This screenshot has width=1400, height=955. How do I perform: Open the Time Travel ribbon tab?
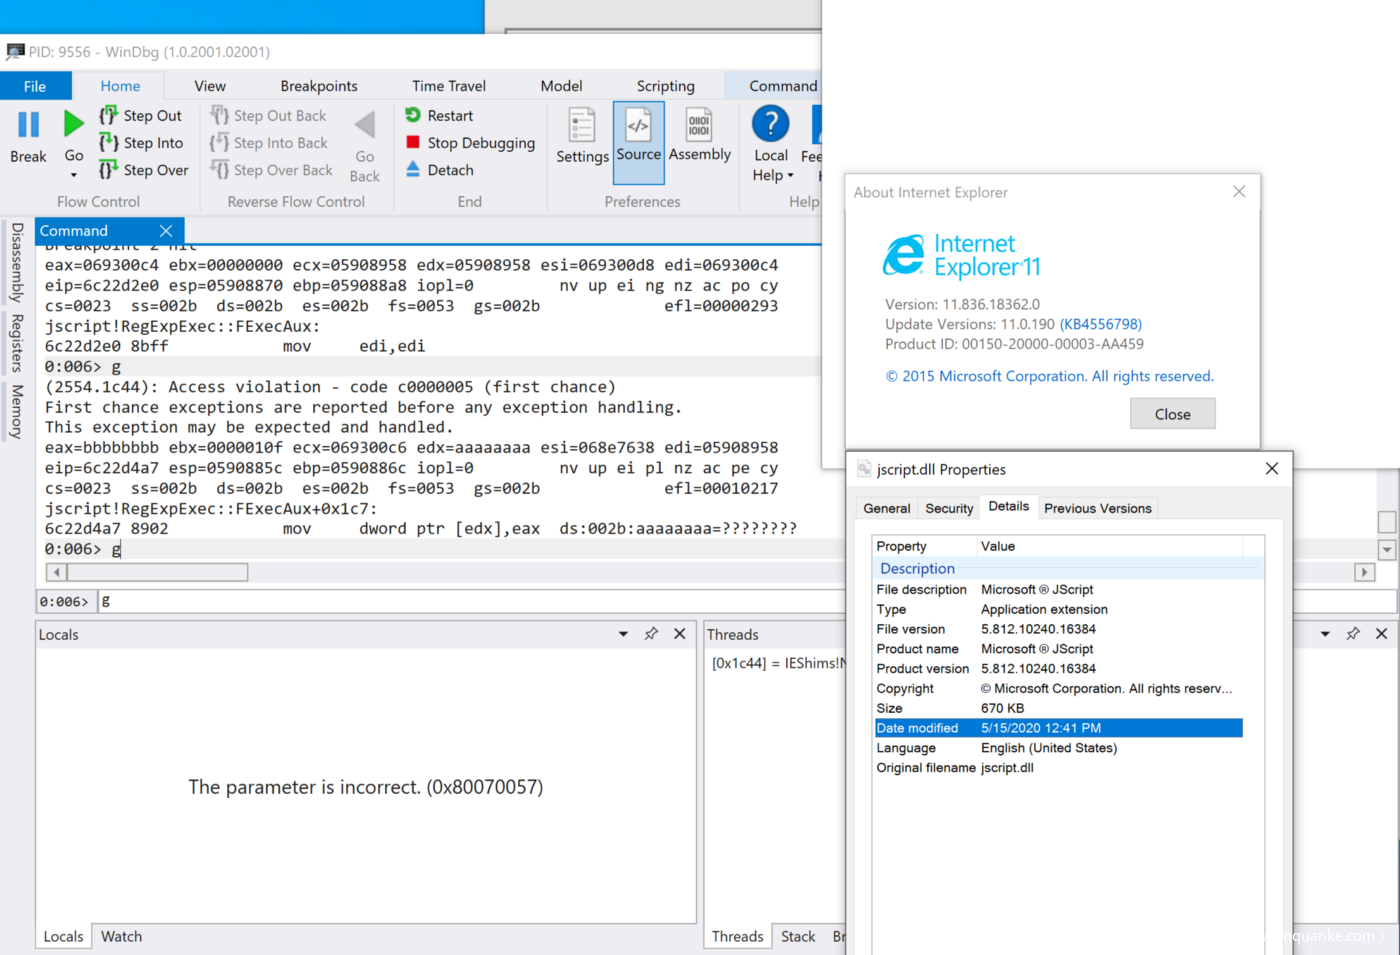[x=449, y=86]
